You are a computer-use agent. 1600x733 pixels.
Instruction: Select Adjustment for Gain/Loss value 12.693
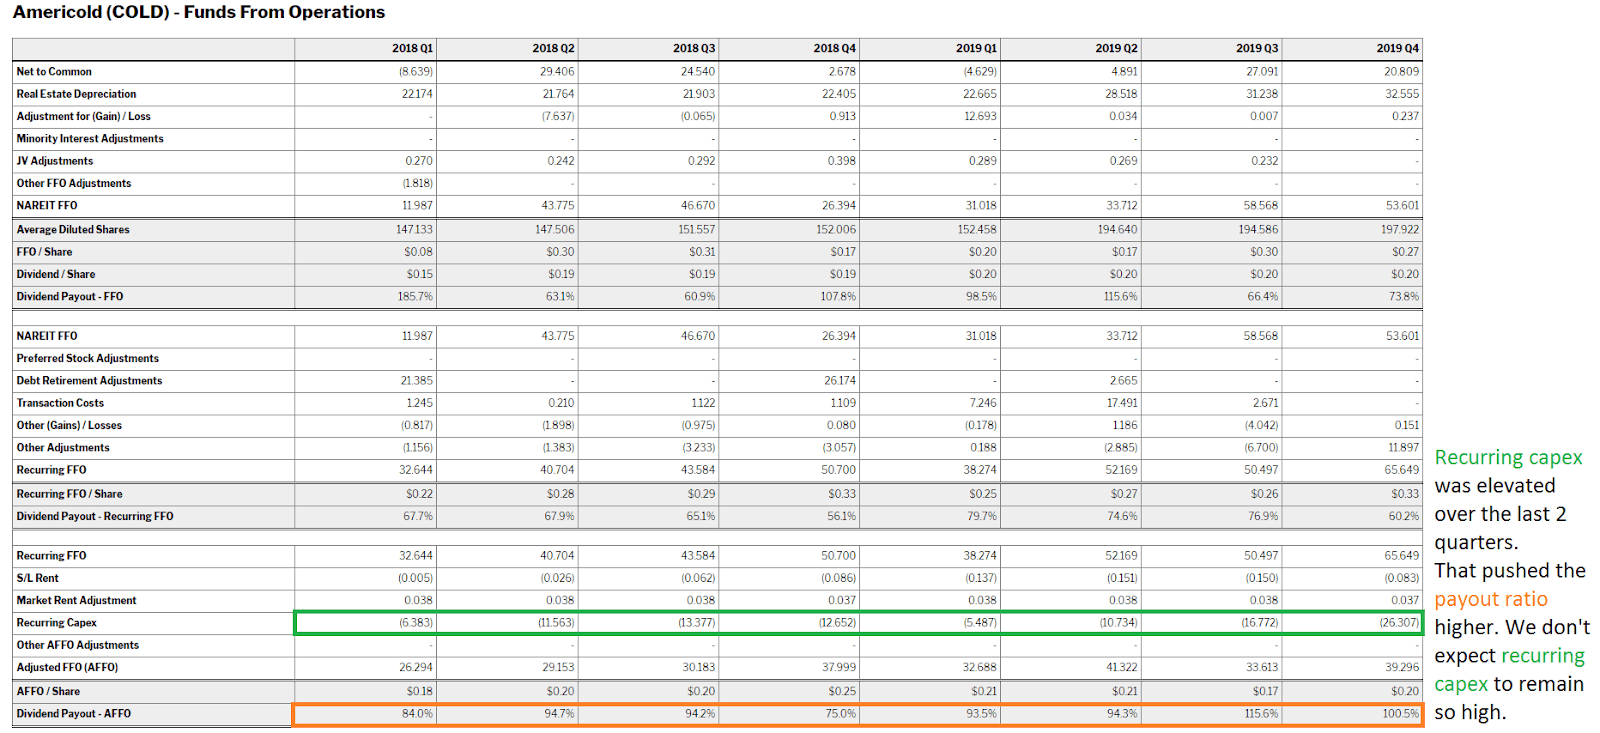(980, 116)
